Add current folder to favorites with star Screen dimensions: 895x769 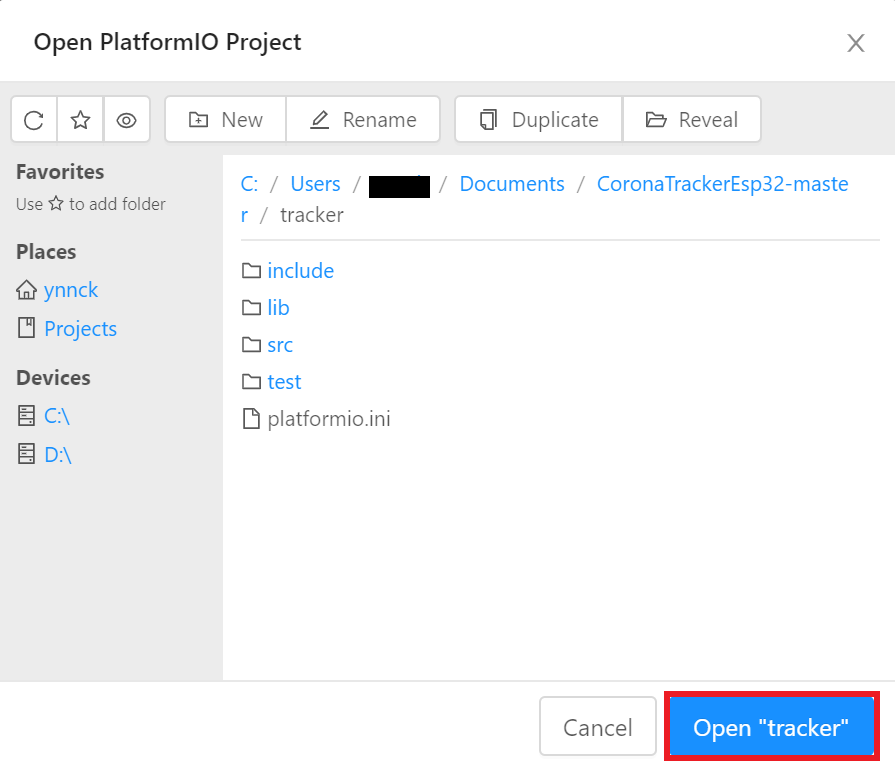[80, 120]
